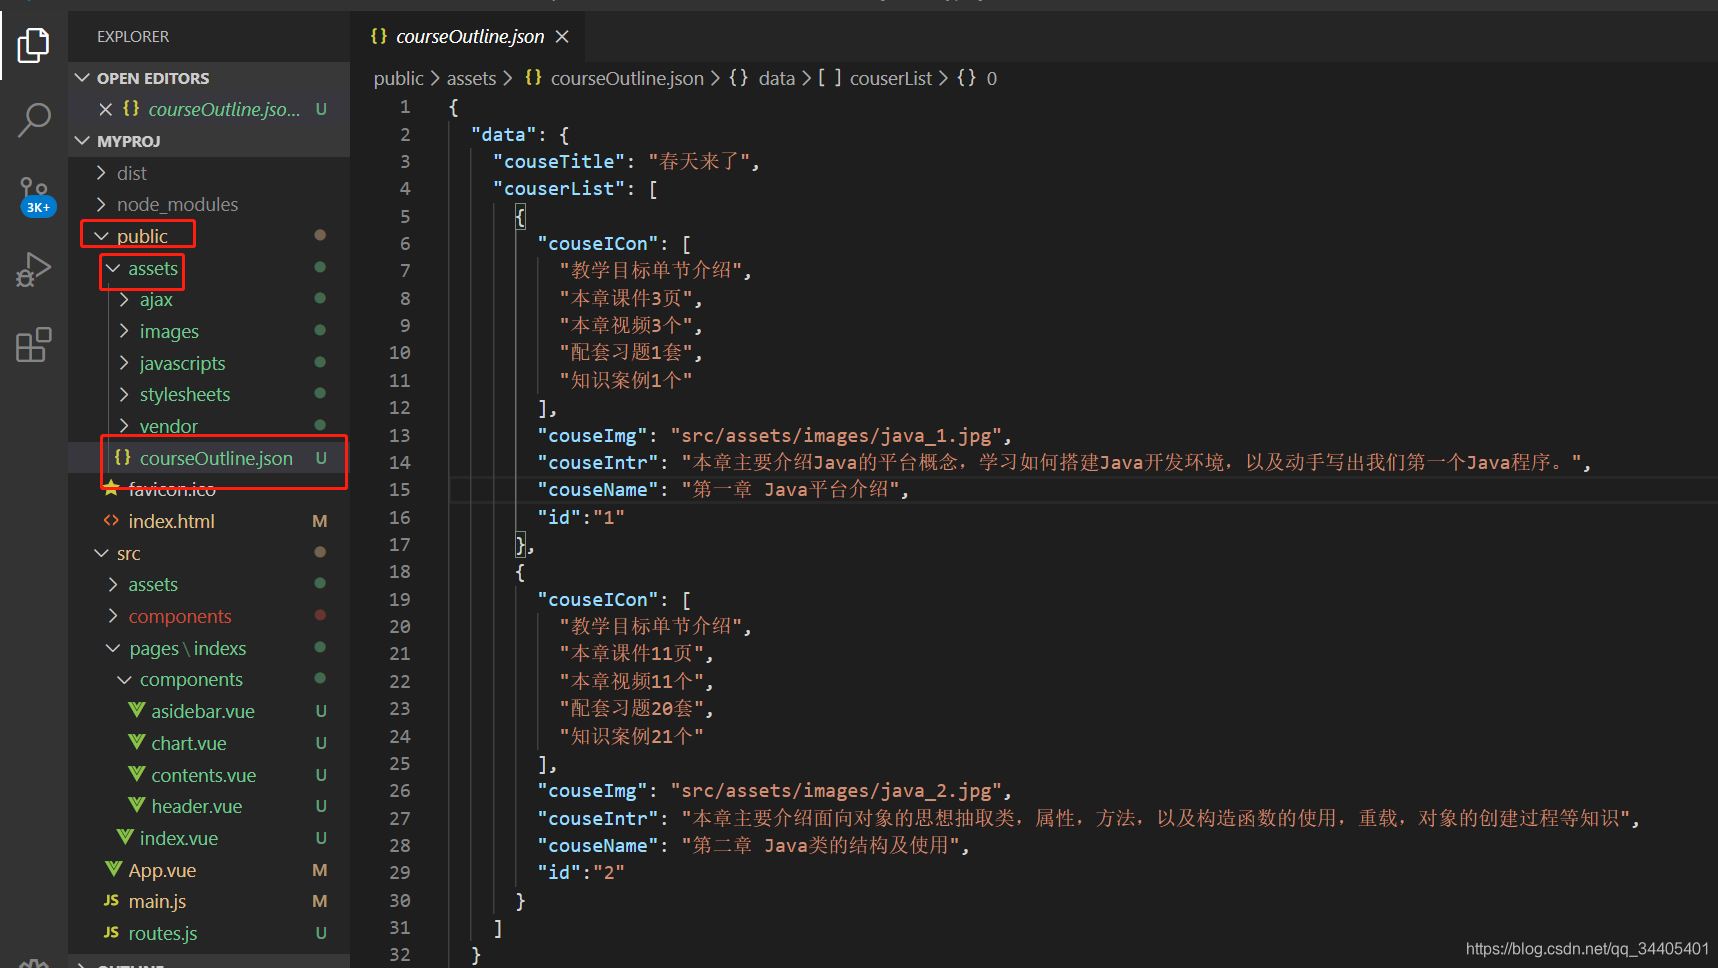The height and width of the screenshot is (968, 1718).
Task: Collapse components folder under pages\indexs
Action: click(124, 679)
